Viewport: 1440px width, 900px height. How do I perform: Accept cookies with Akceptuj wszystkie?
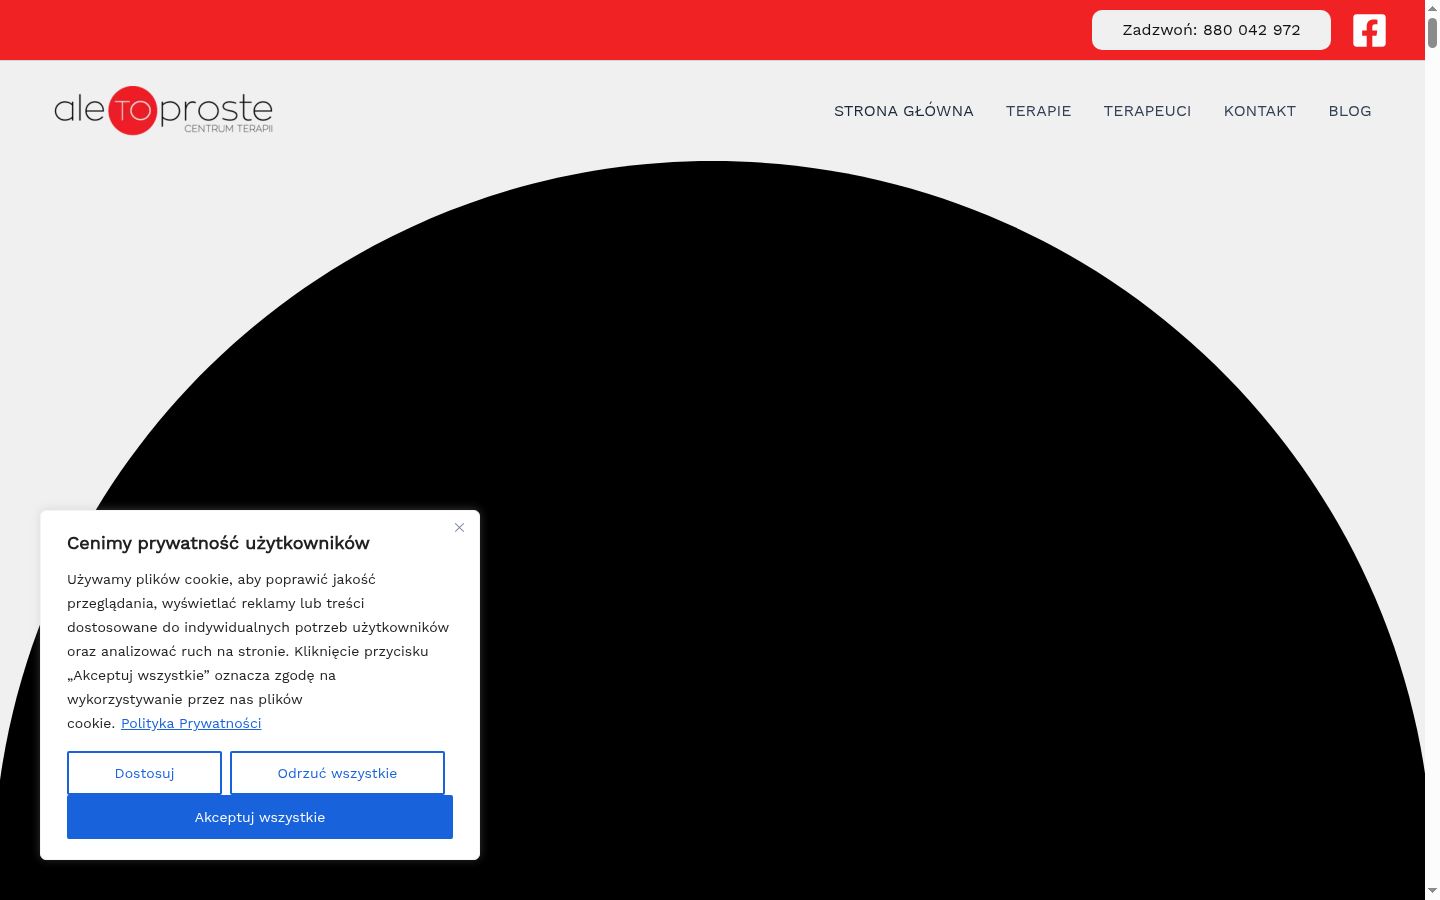(260, 817)
